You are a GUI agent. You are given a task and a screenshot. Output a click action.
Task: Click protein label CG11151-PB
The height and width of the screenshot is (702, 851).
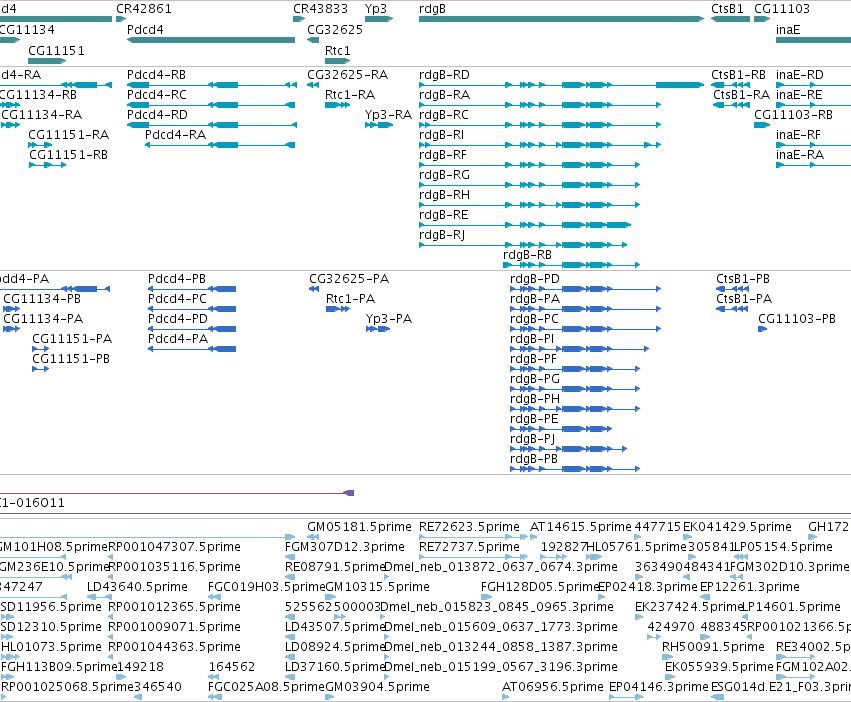71,359
